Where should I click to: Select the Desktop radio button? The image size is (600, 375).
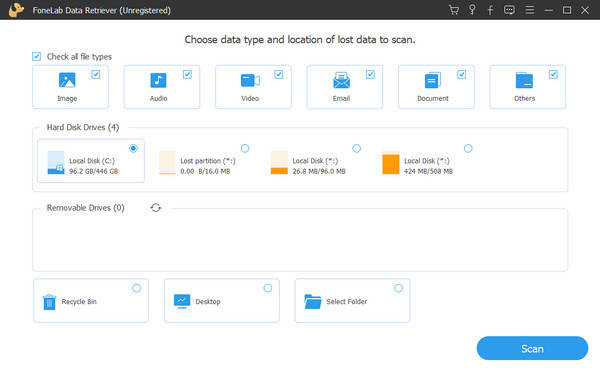click(268, 288)
